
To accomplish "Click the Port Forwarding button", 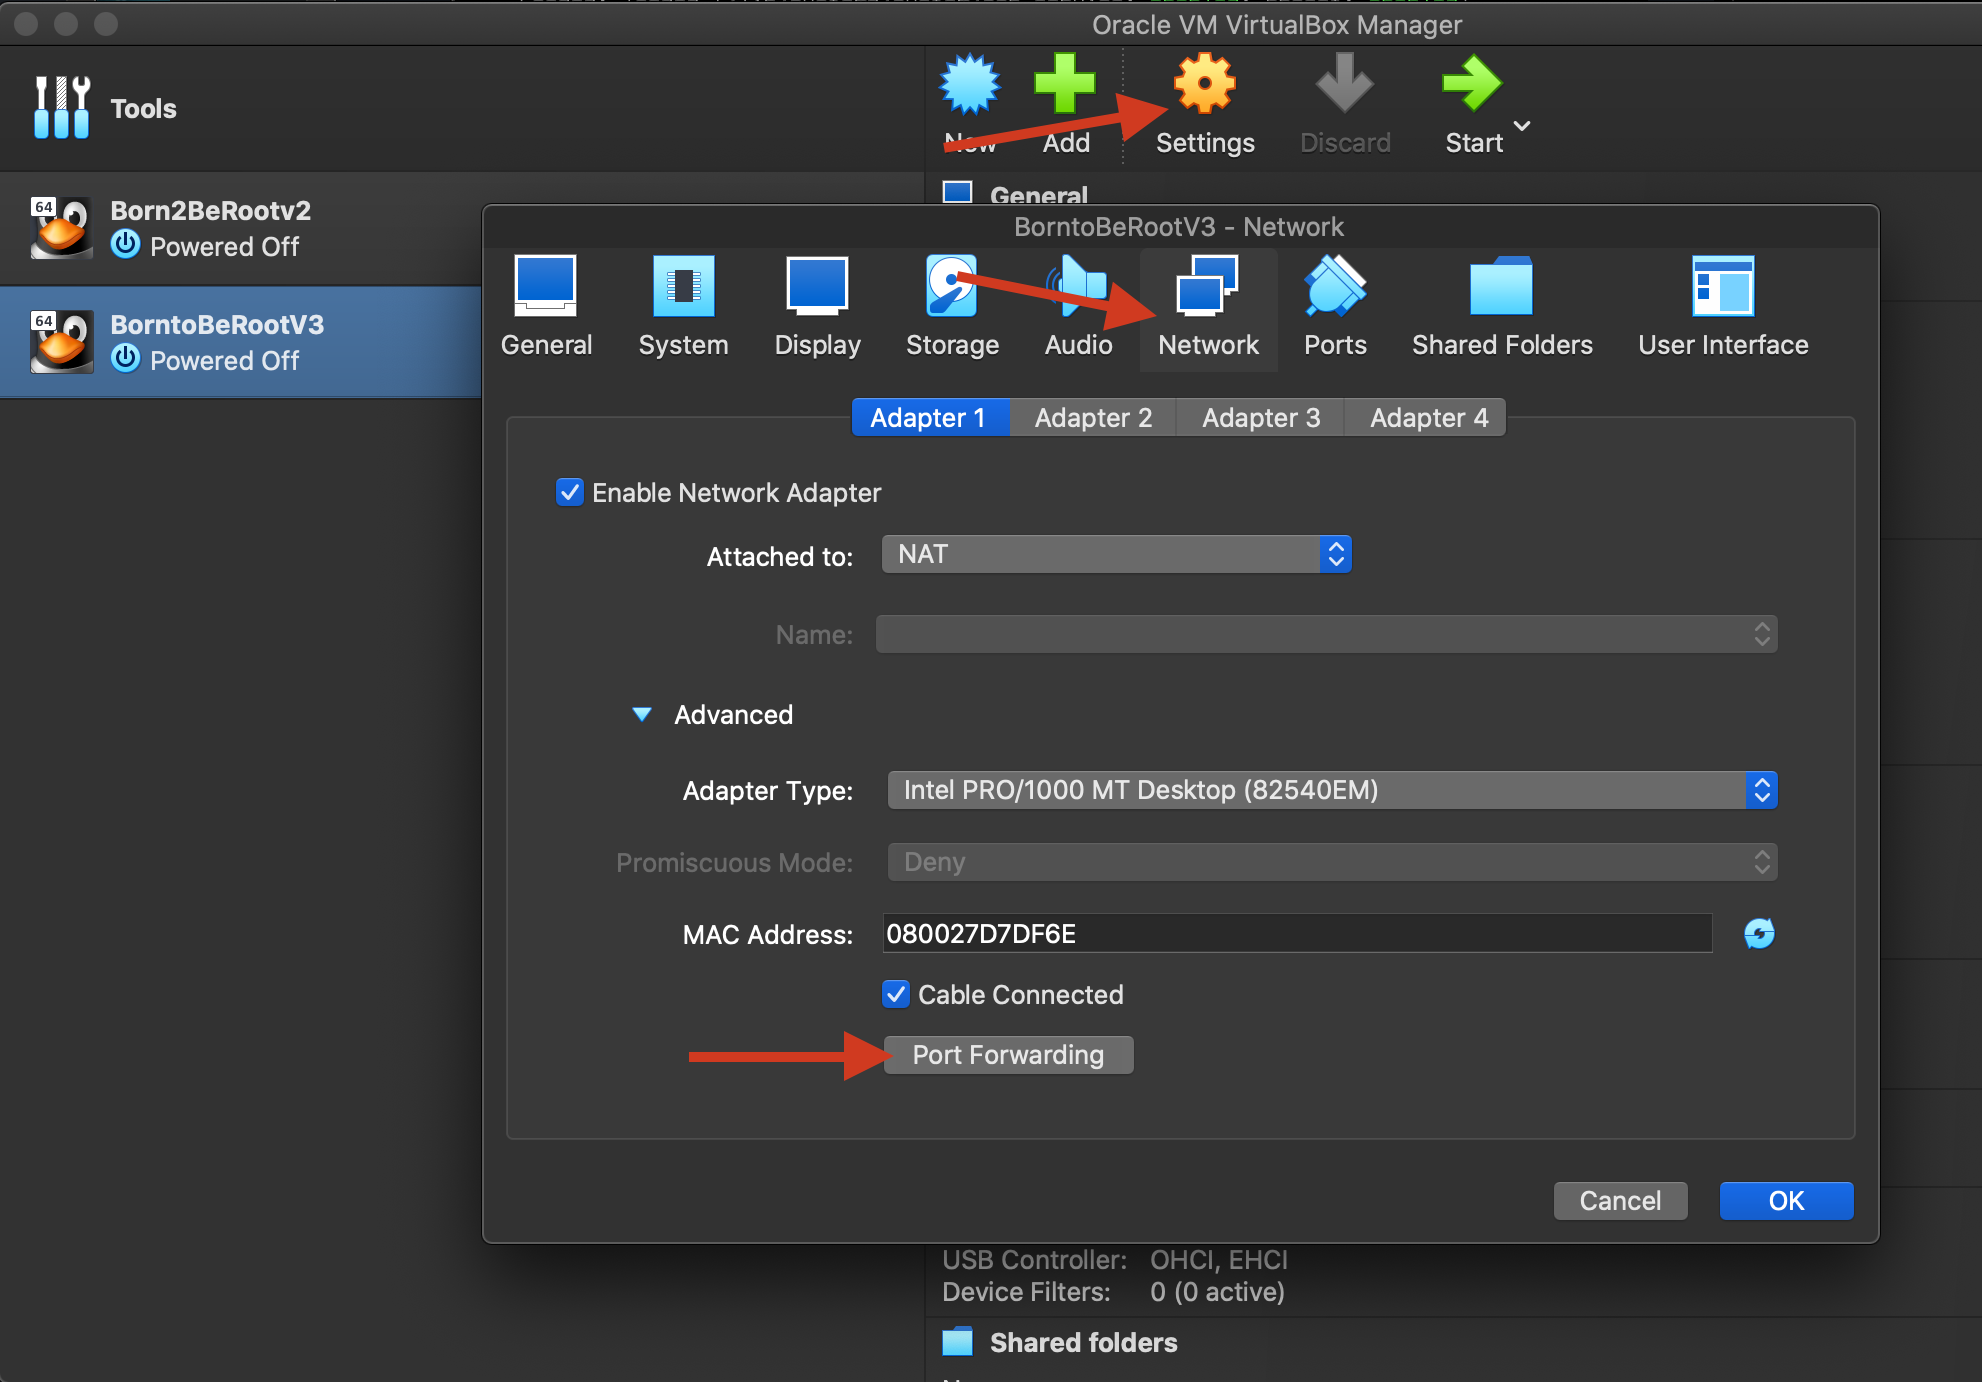I will 1008,1055.
